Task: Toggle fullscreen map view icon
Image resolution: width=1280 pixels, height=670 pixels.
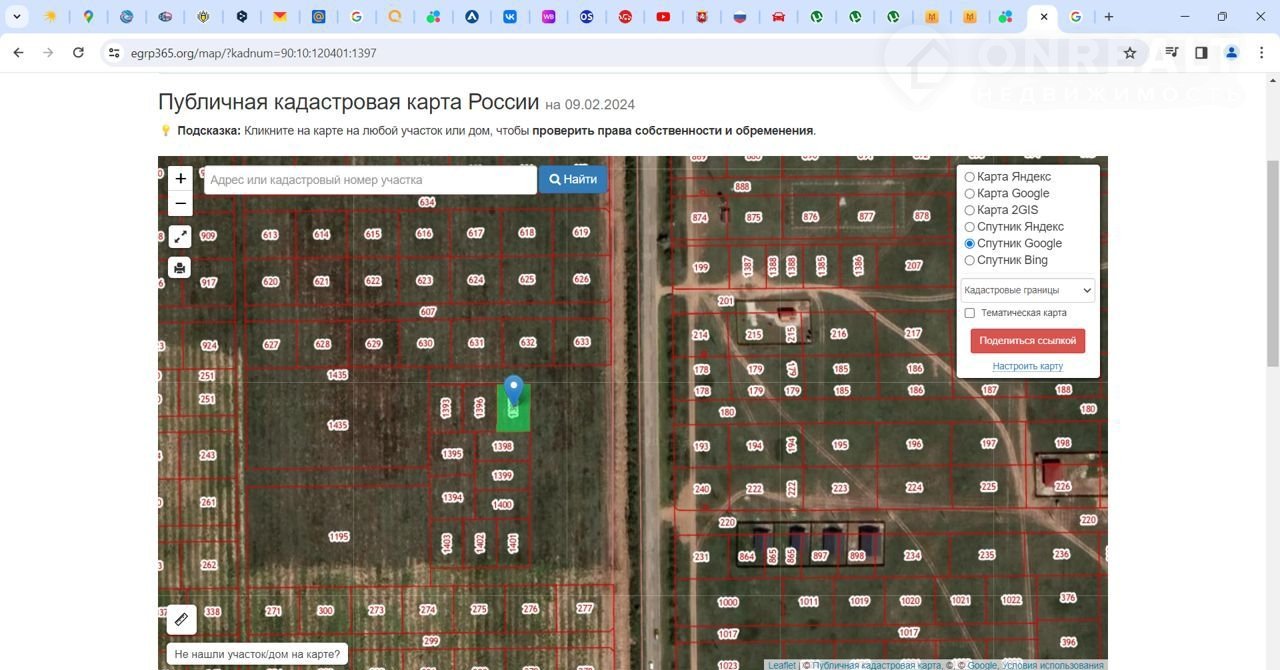Action: coord(180,237)
